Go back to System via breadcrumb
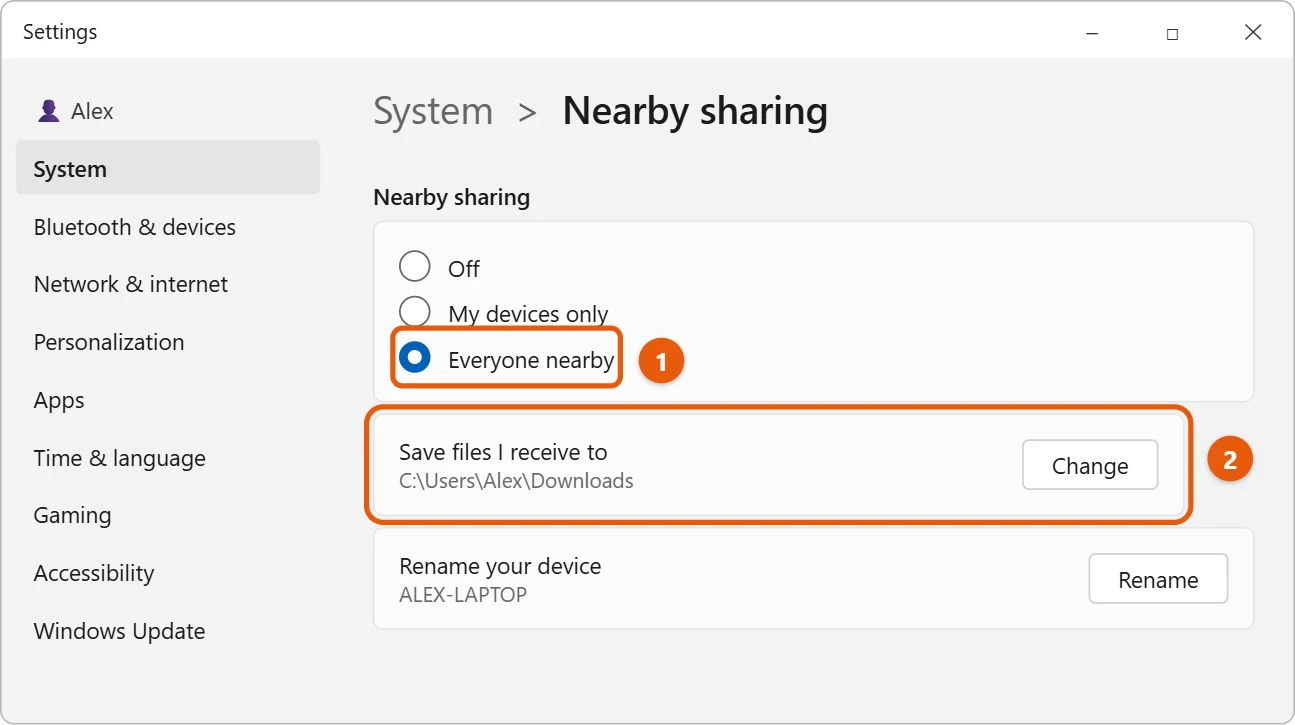Screen dimensions: 1295x725 (x=433, y=111)
